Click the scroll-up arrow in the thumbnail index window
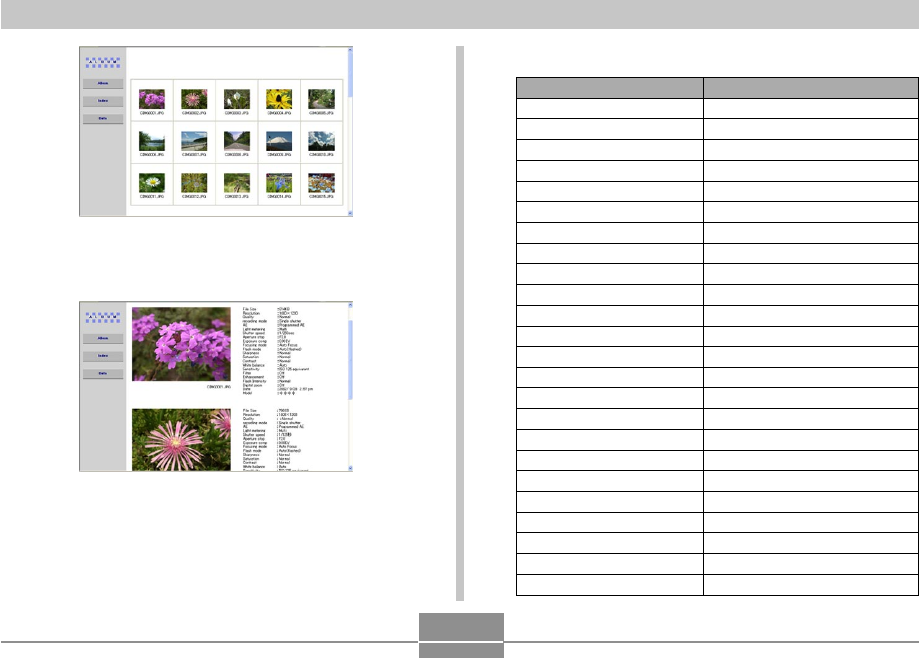The image size is (919, 658). point(350,50)
